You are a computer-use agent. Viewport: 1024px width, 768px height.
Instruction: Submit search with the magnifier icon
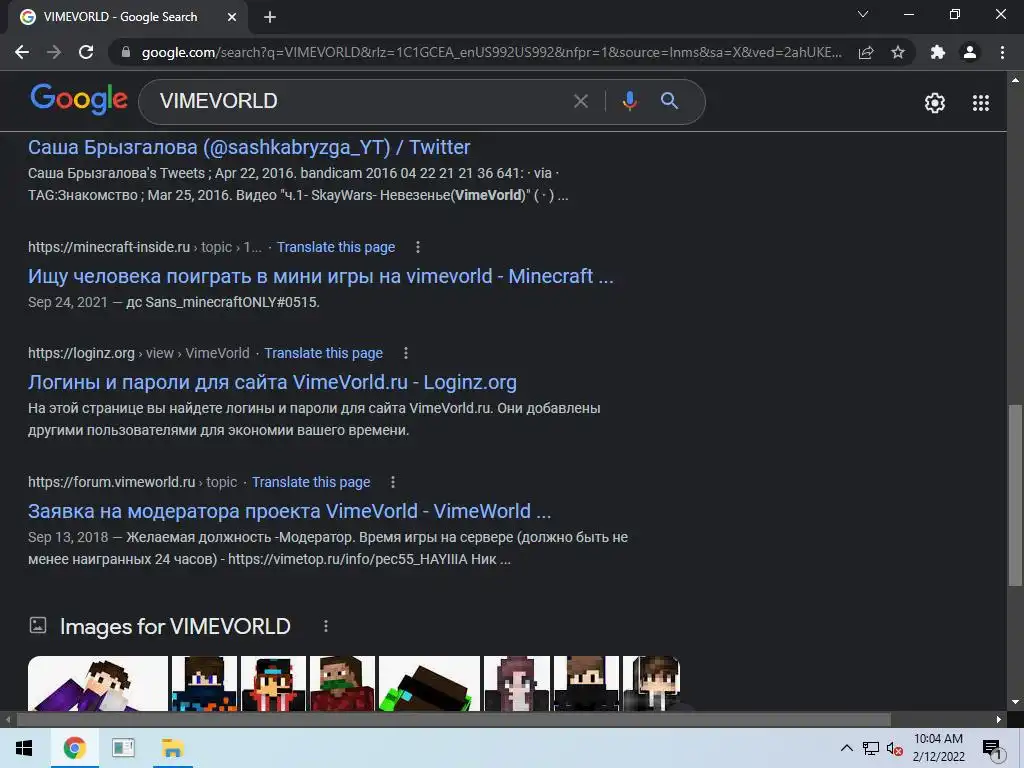tap(669, 101)
